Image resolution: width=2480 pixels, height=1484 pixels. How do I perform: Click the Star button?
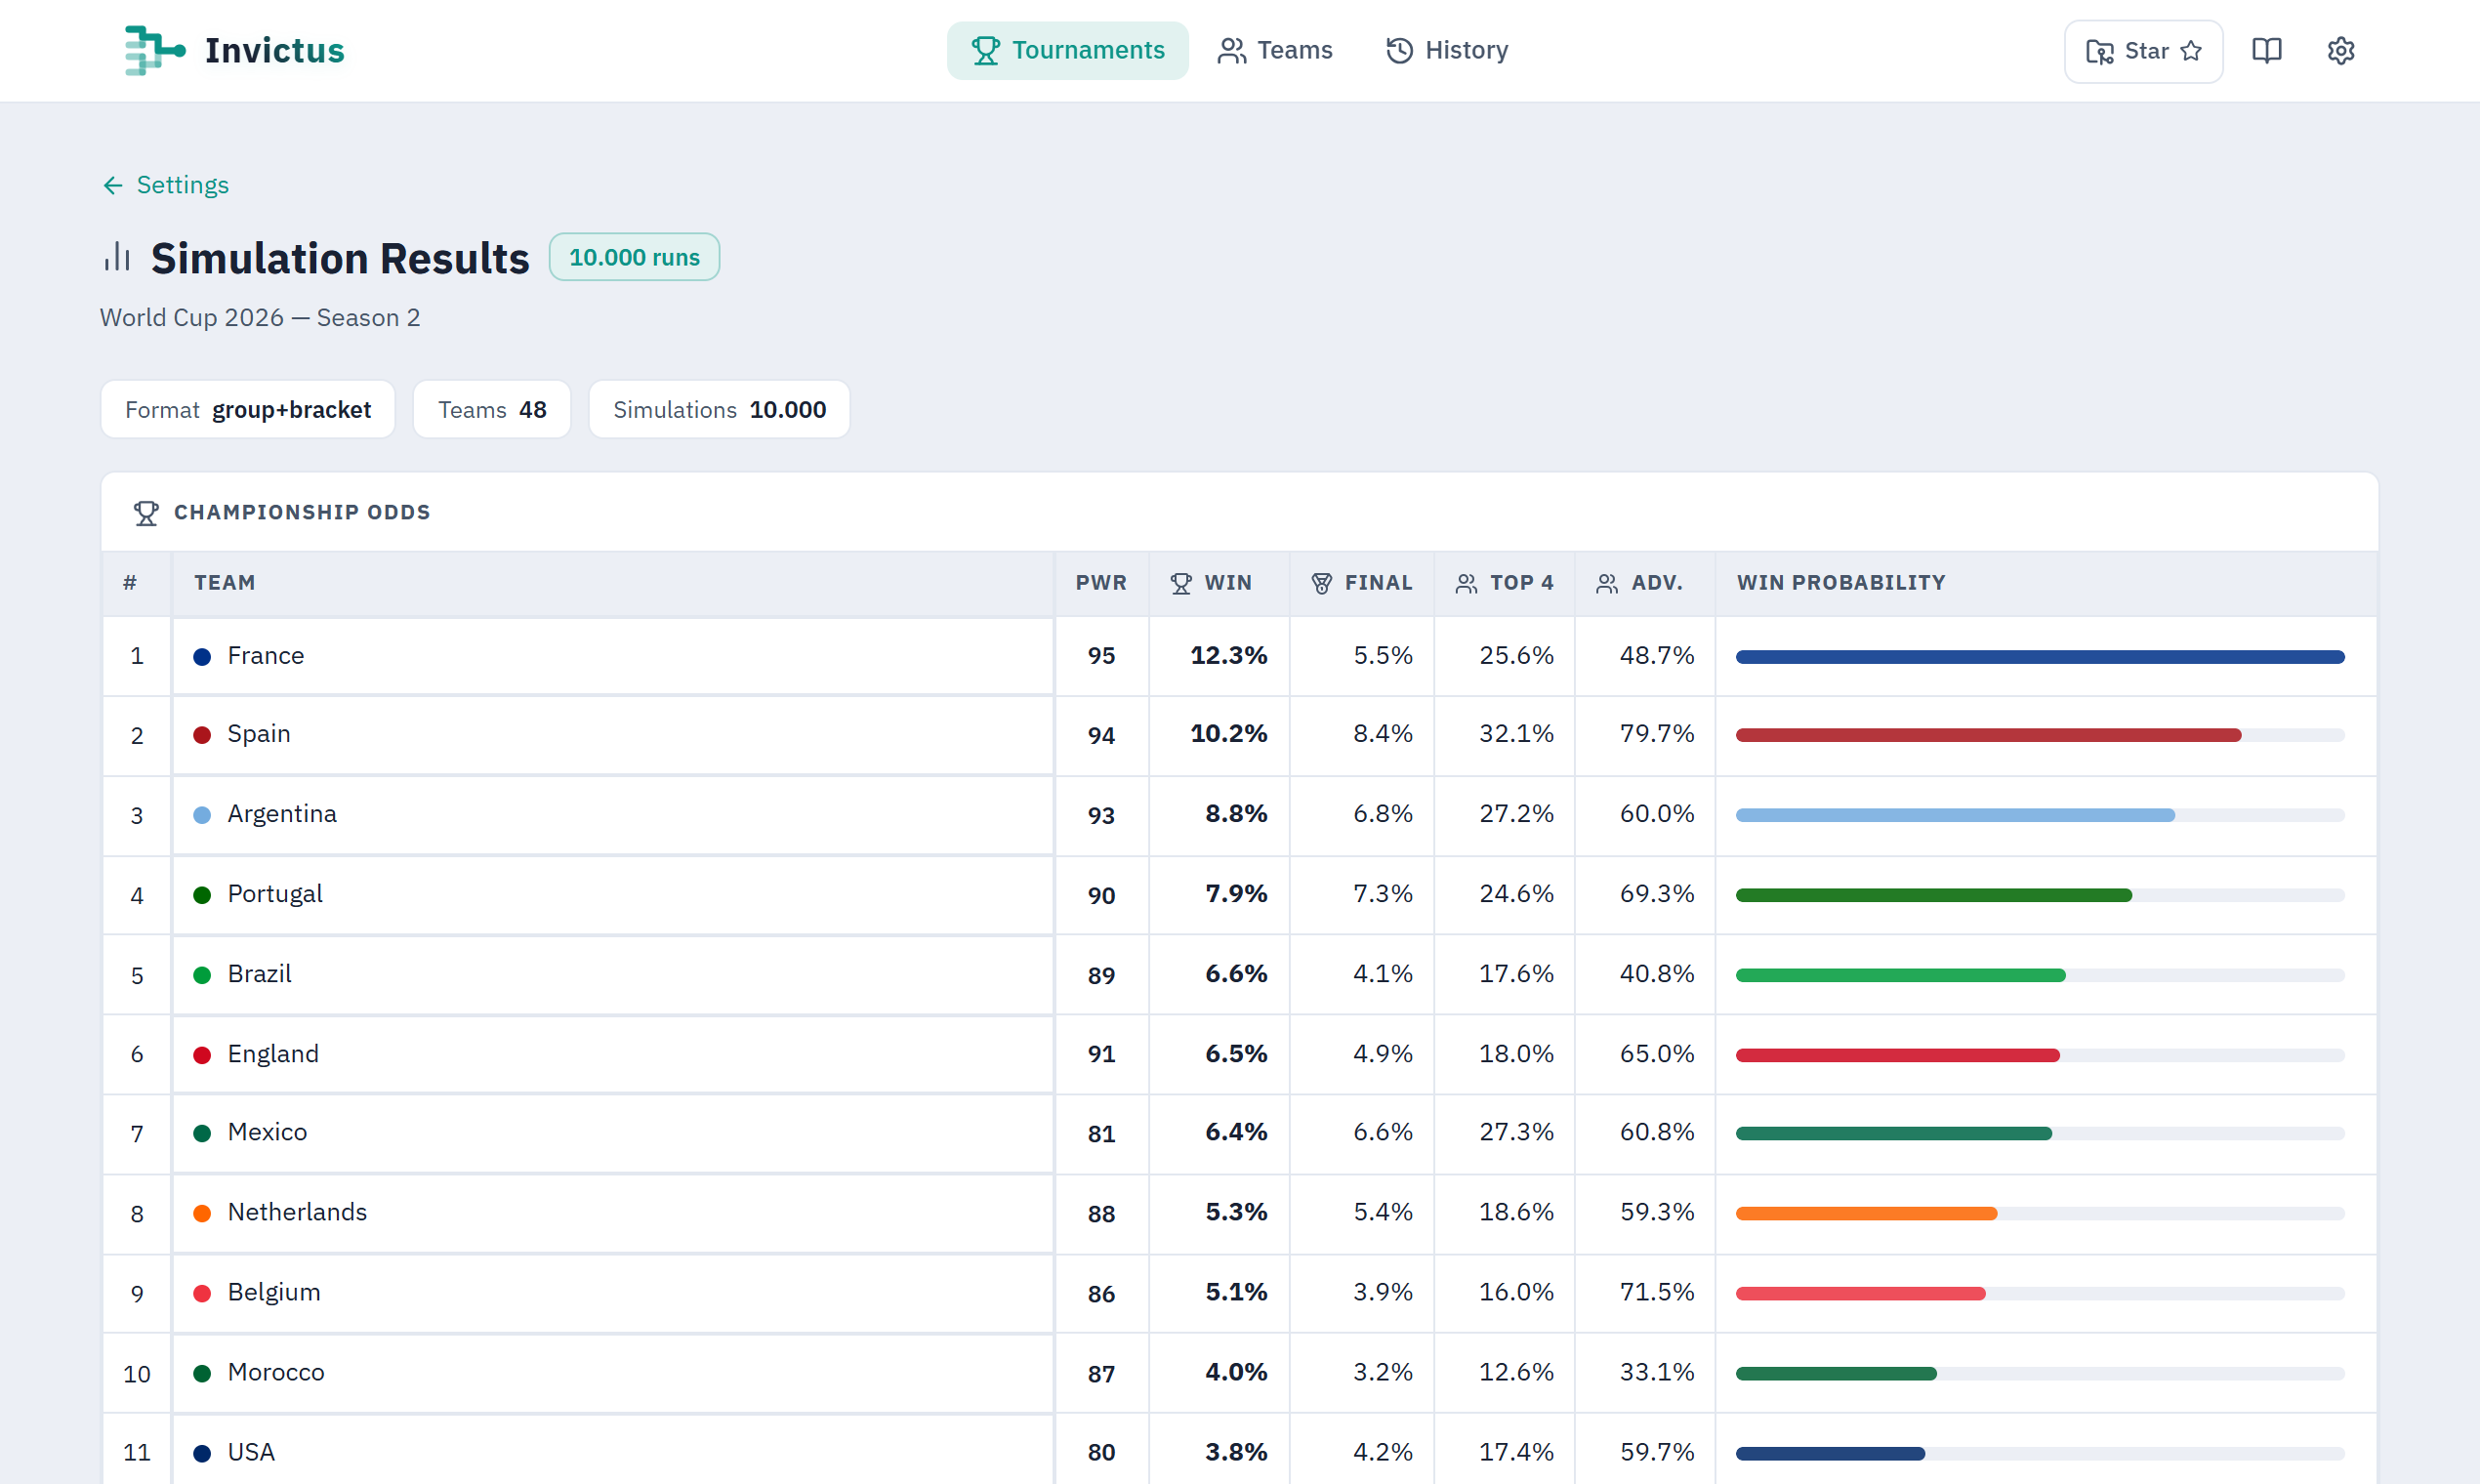coord(2143,51)
